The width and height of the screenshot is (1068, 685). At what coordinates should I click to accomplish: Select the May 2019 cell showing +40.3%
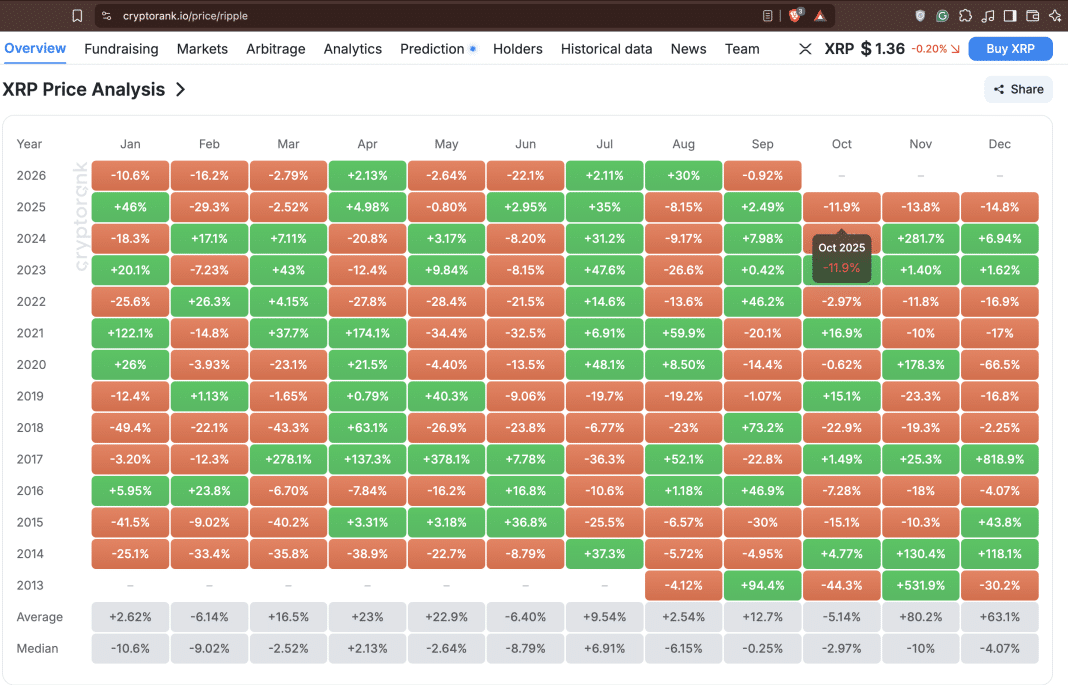446,396
